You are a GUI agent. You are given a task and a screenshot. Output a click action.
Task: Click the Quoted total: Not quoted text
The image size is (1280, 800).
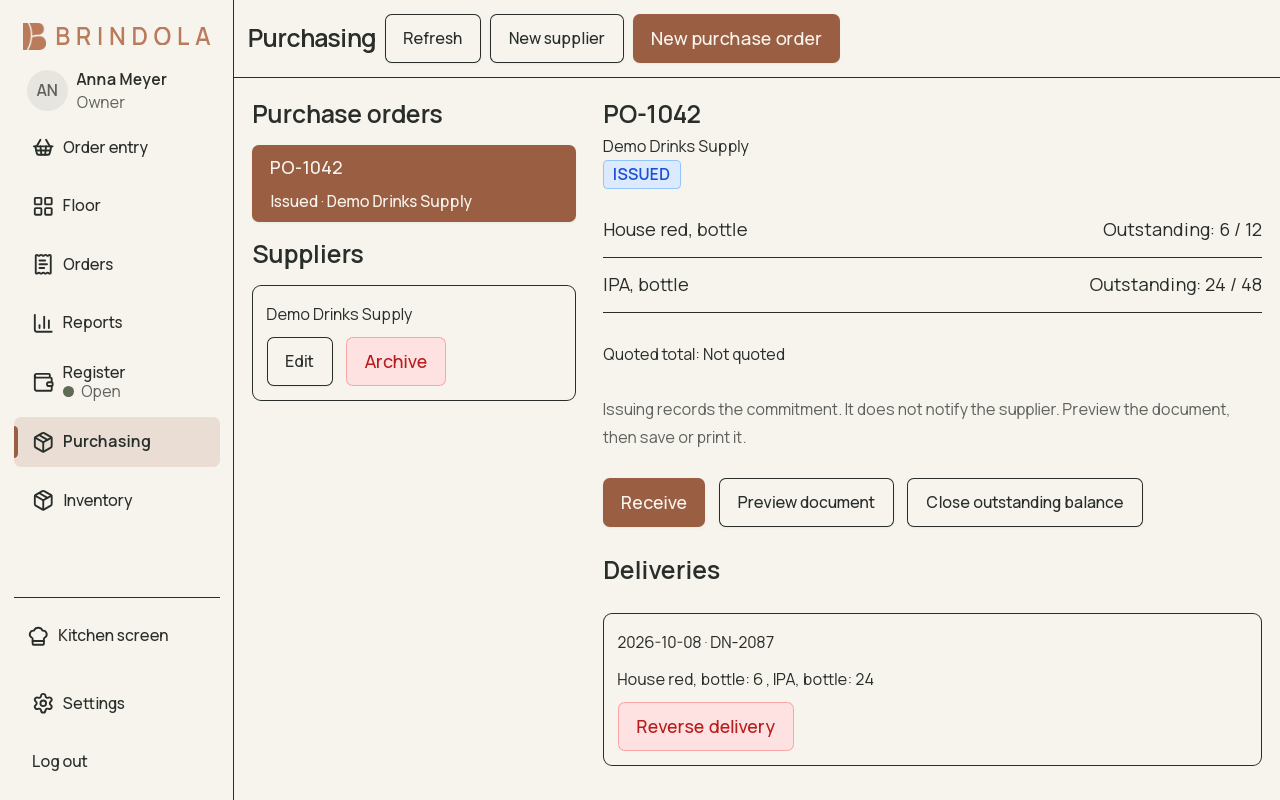694,354
